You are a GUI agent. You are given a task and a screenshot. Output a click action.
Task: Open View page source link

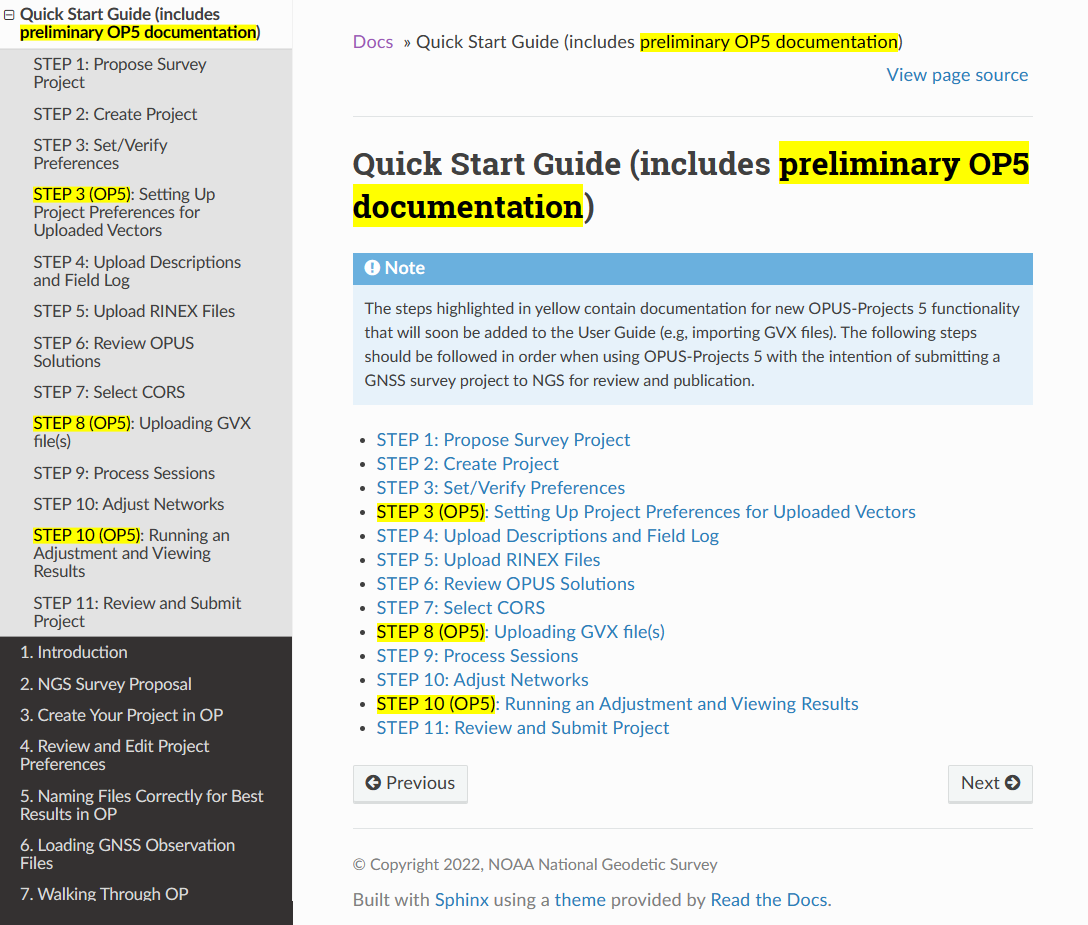[x=957, y=75]
